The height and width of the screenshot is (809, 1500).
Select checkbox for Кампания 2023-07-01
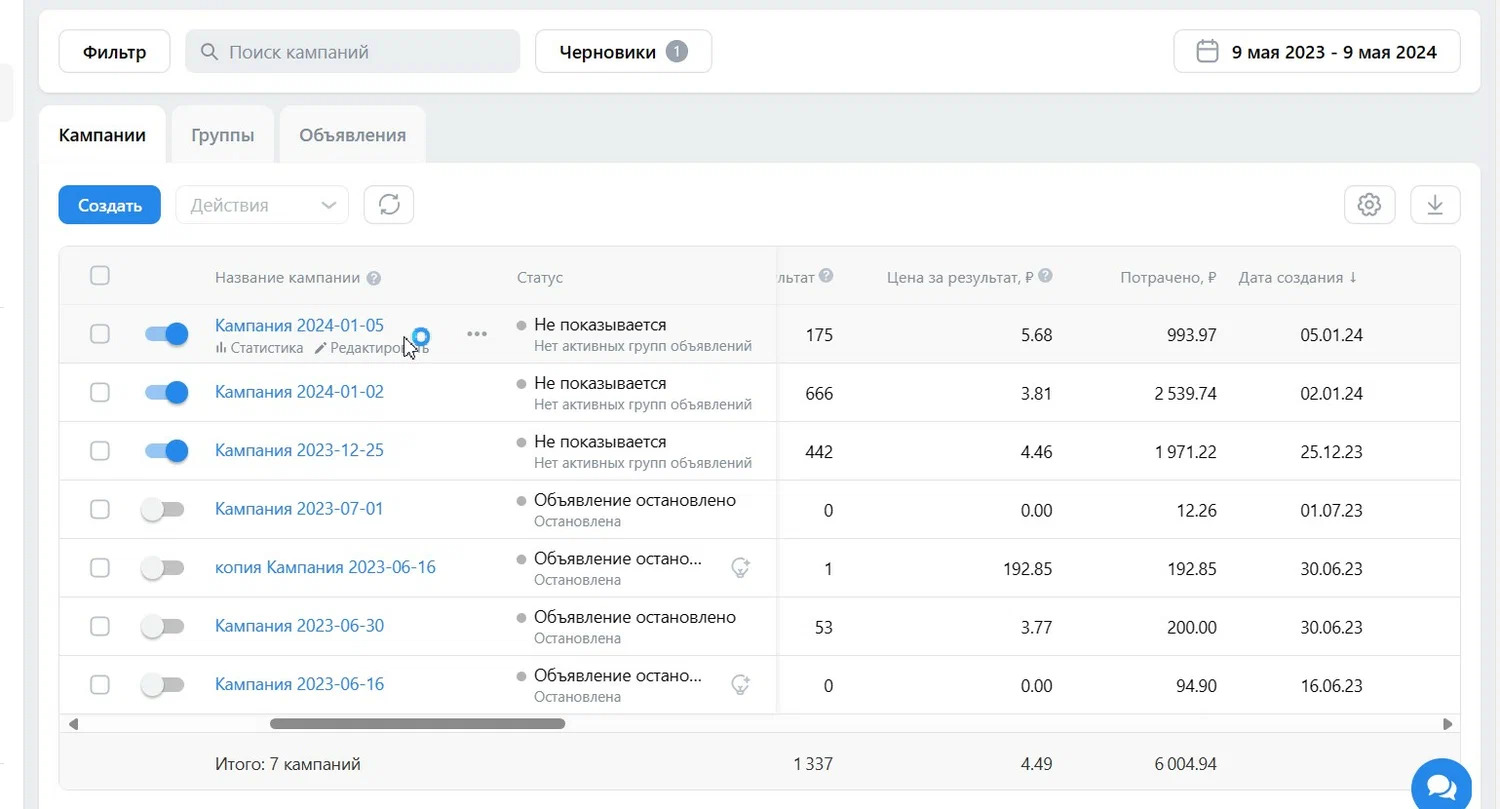pos(100,509)
